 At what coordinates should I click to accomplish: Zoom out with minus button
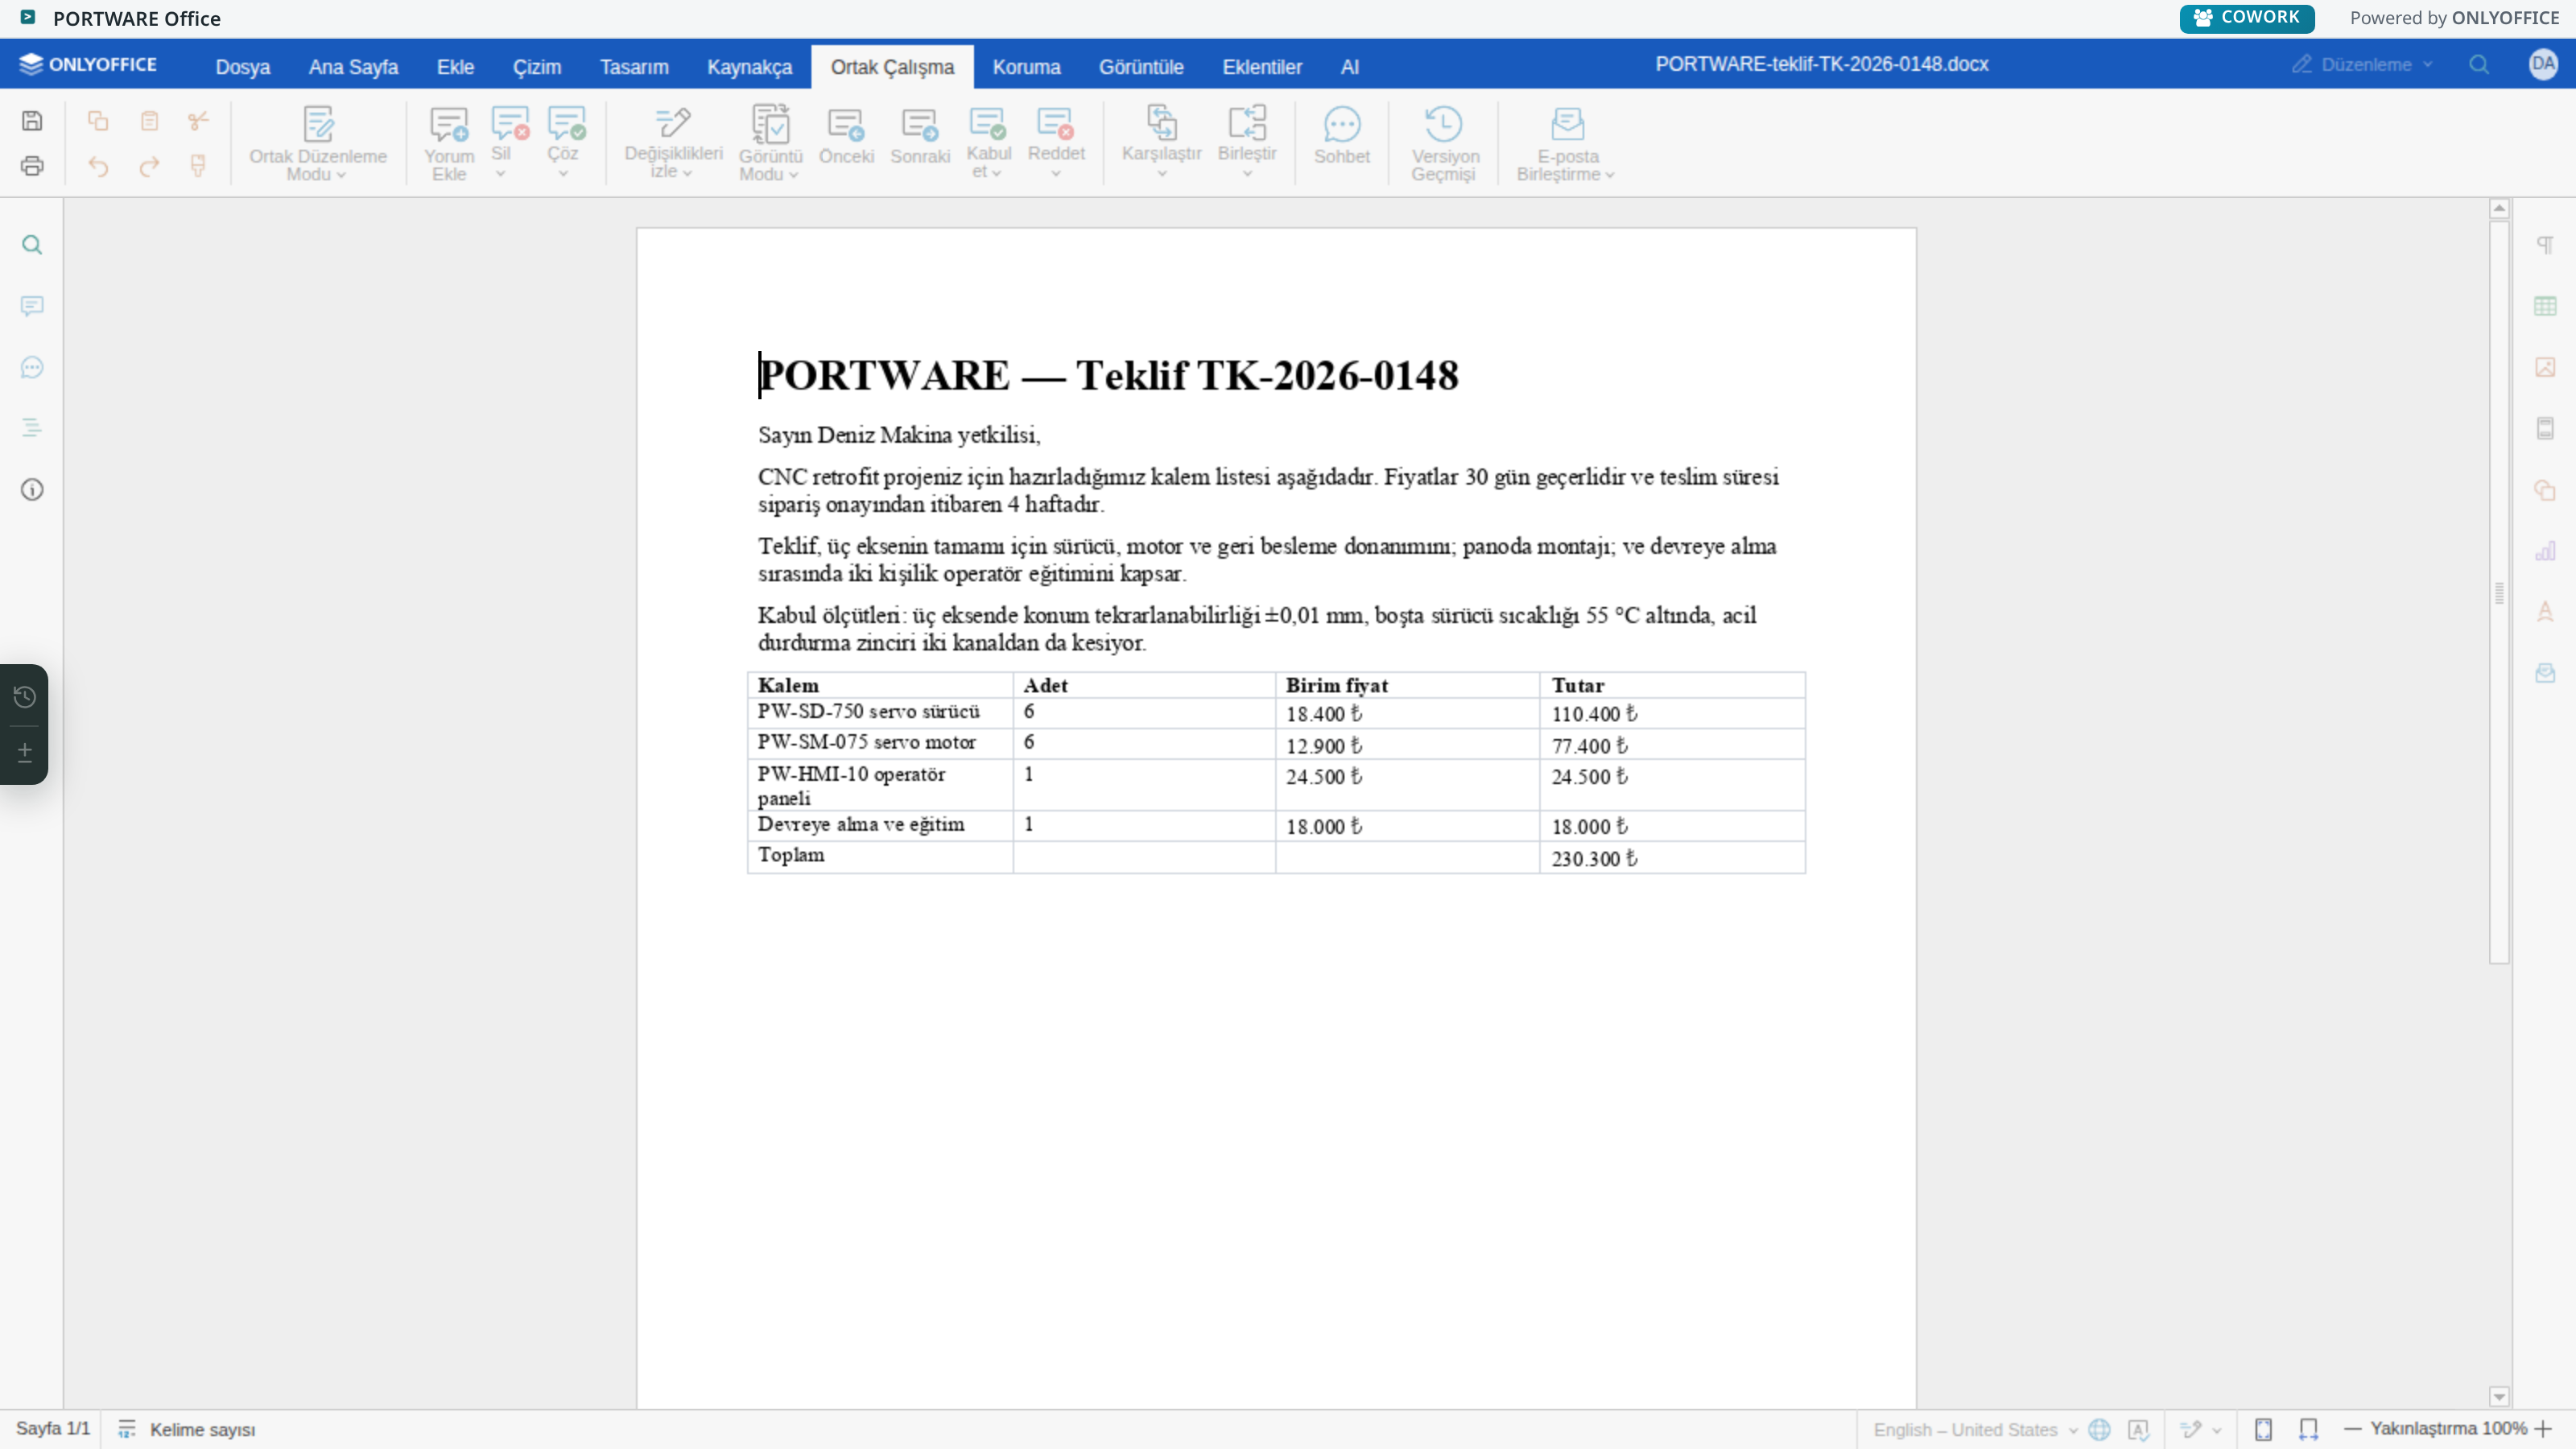[x=2352, y=1429]
